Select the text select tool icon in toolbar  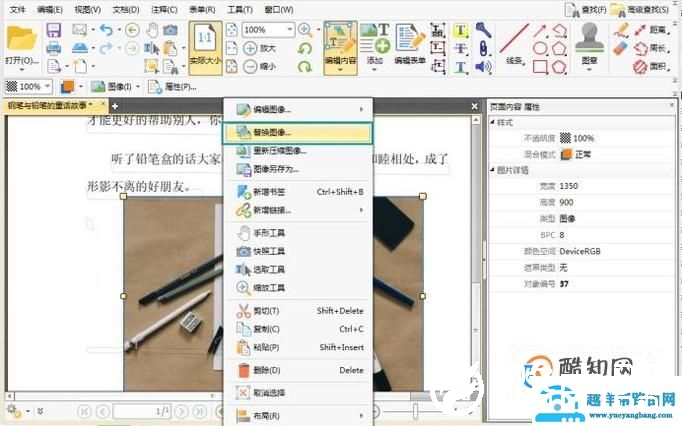click(x=151, y=48)
